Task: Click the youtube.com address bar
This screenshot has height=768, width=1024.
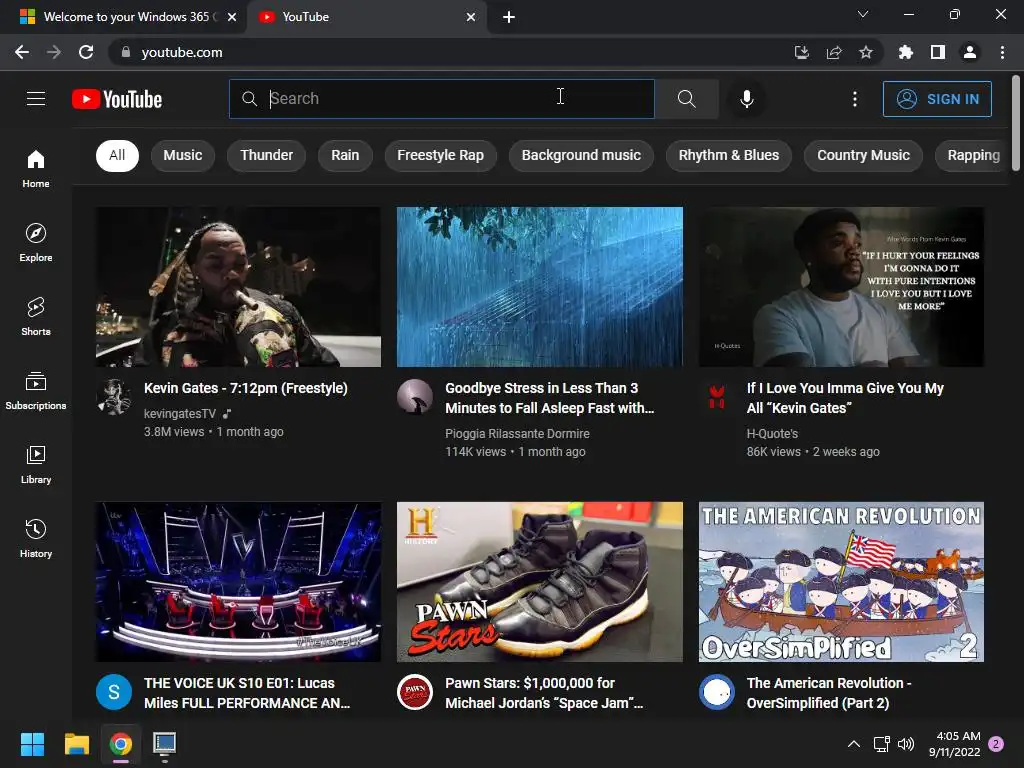Action: [451, 52]
